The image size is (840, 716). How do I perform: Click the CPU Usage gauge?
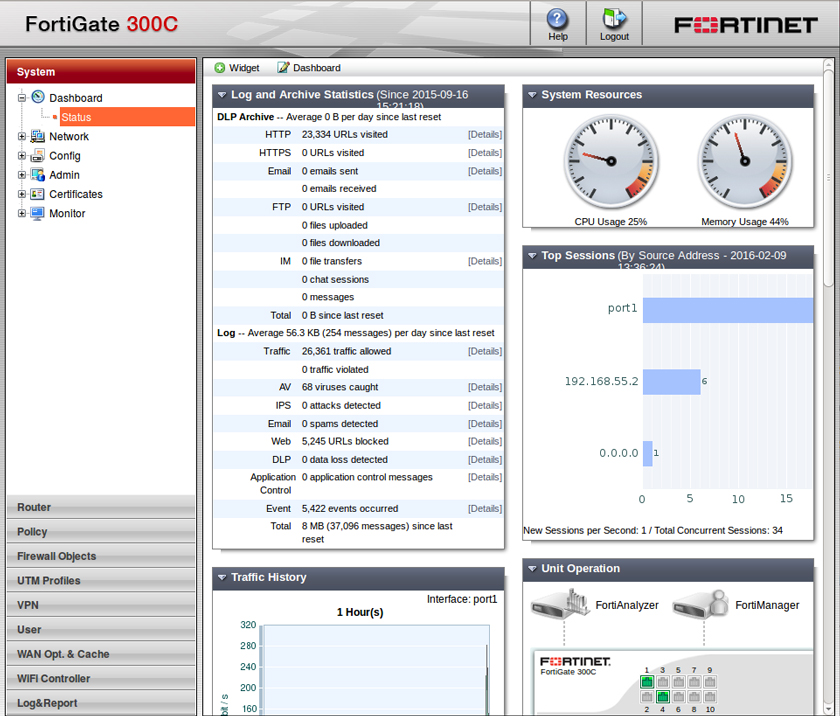(611, 161)
